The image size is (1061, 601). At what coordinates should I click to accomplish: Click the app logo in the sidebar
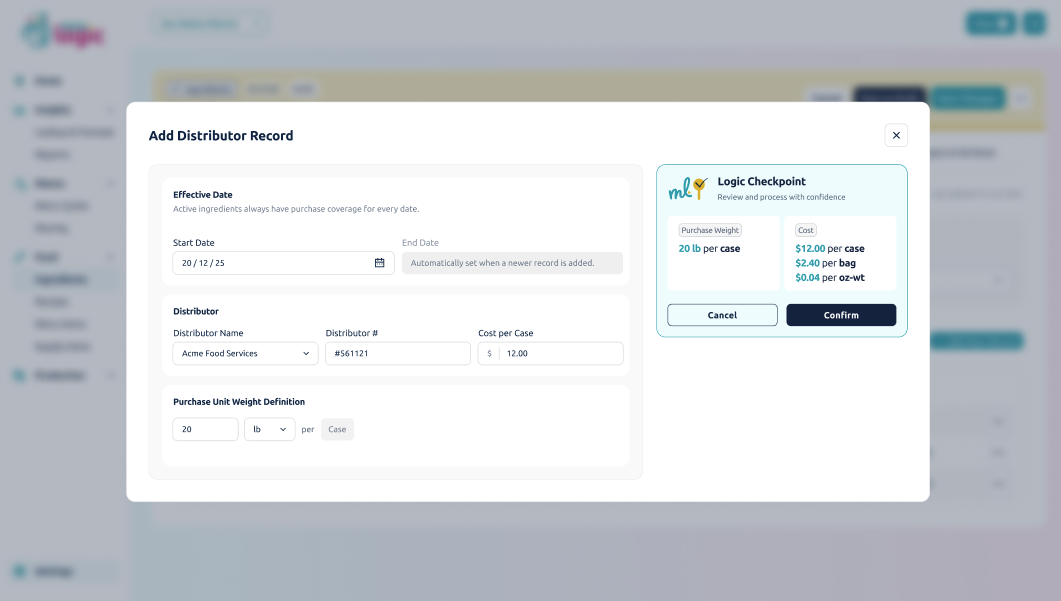(62, 31)
